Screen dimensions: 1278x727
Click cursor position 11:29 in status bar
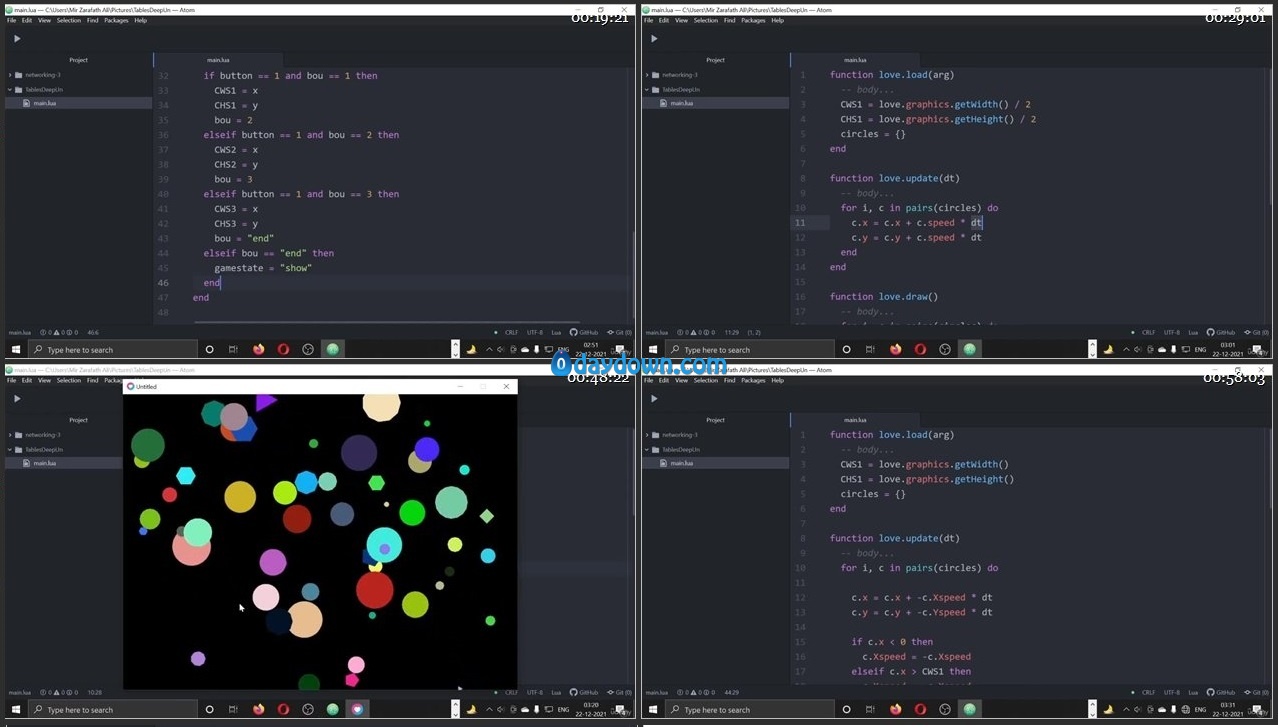[731, 332]
